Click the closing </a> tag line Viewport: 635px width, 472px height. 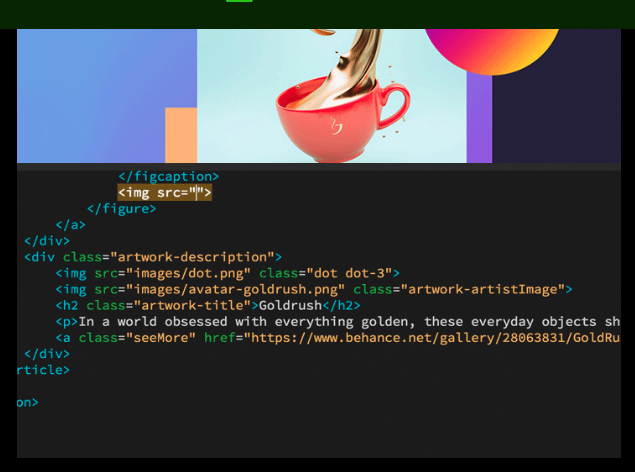click(x=70, y=225)
